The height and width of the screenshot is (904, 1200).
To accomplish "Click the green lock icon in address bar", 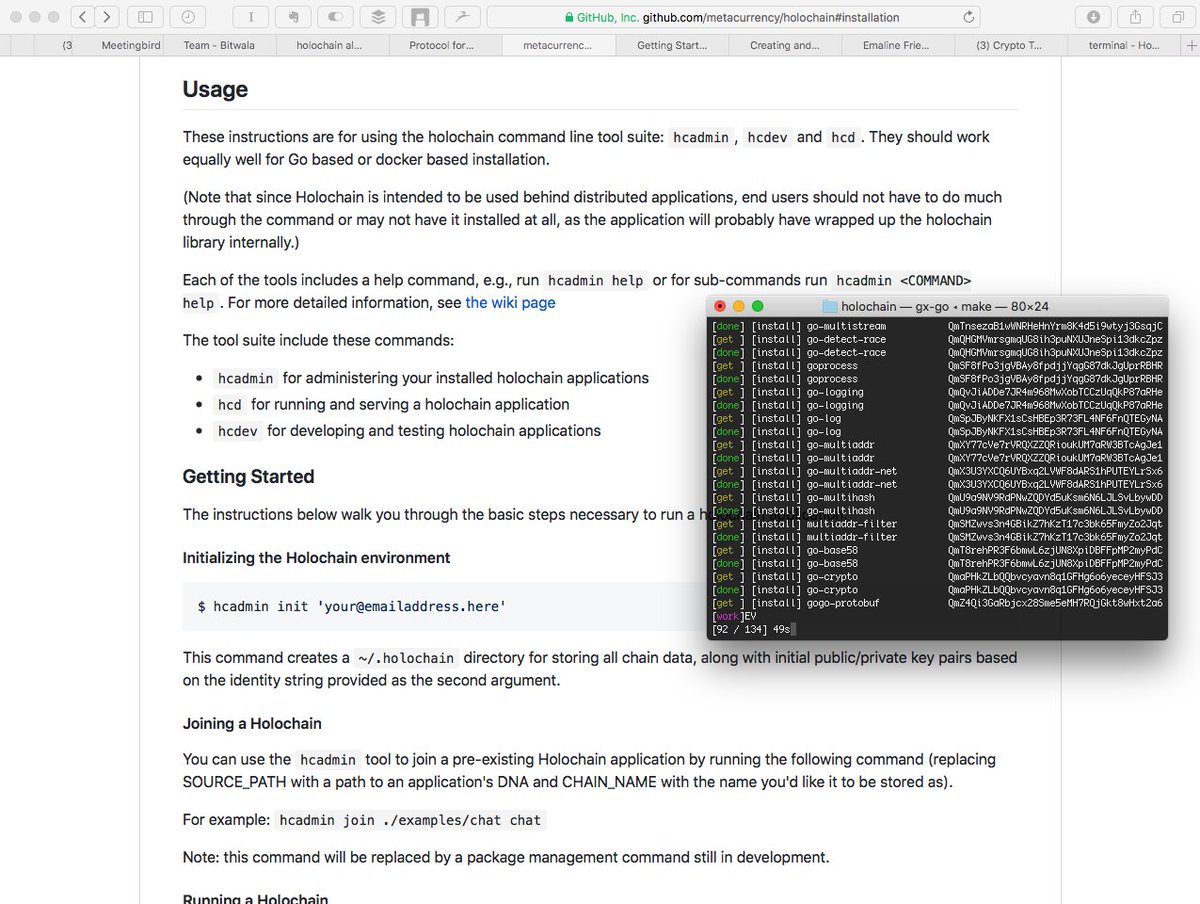I will (569, 17).
